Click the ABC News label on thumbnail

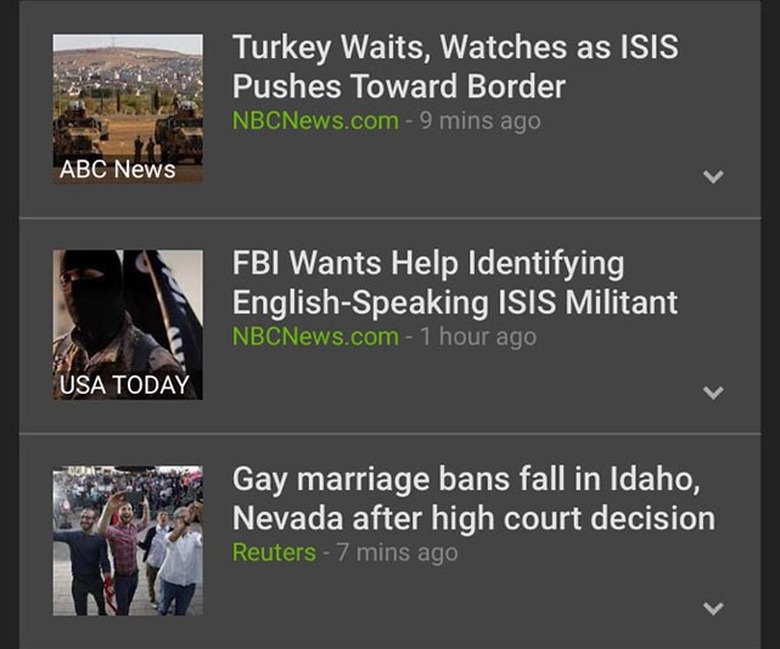click(117, 169)
